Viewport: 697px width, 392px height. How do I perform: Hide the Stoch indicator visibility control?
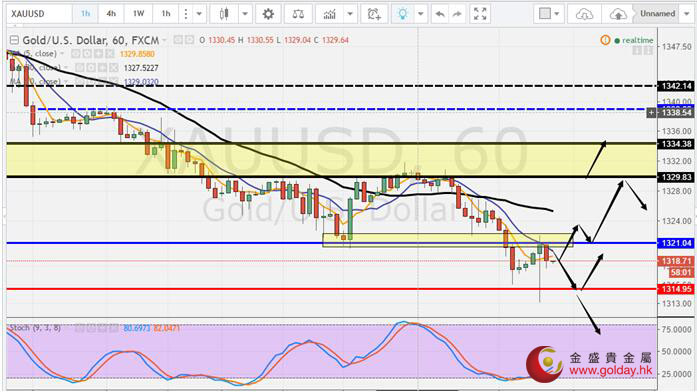(80, 328)
